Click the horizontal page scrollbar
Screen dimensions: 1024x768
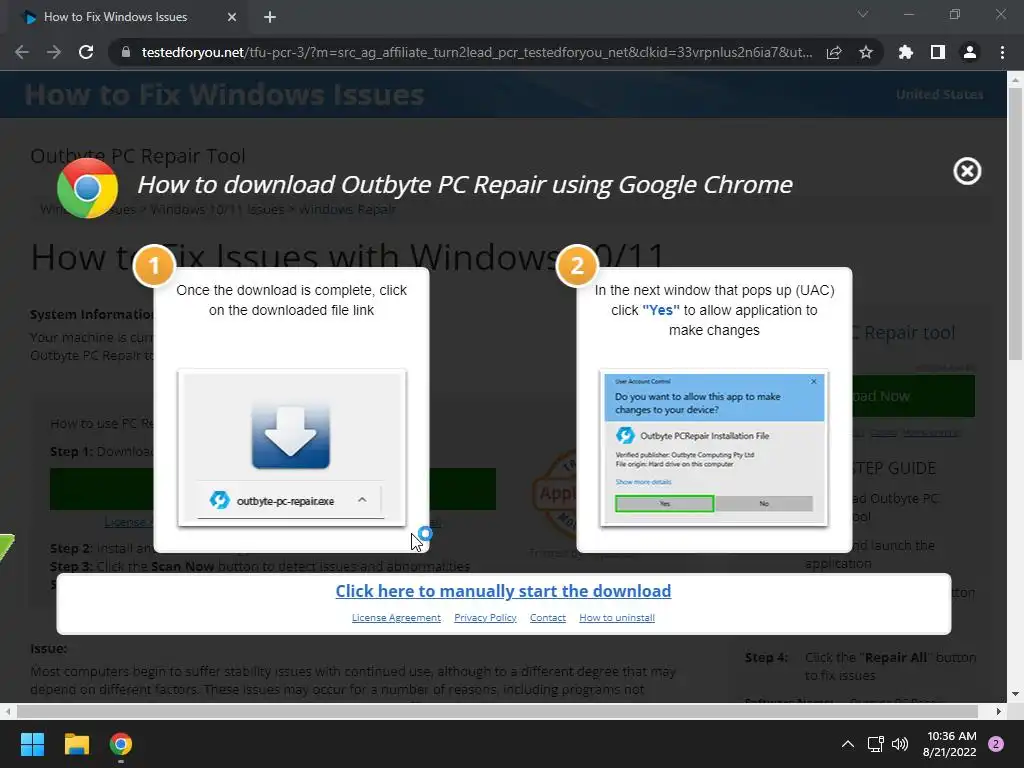497,711
